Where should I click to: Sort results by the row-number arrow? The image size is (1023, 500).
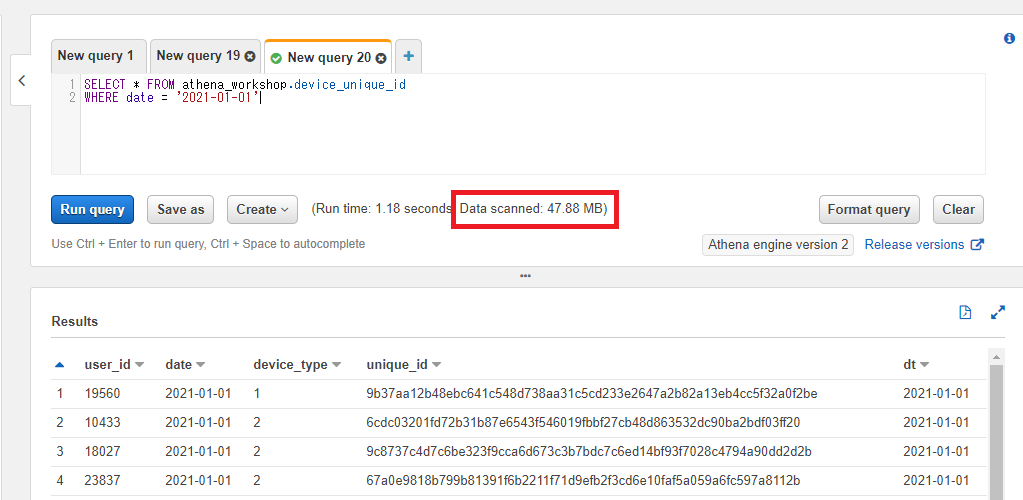tap(60, 365)
